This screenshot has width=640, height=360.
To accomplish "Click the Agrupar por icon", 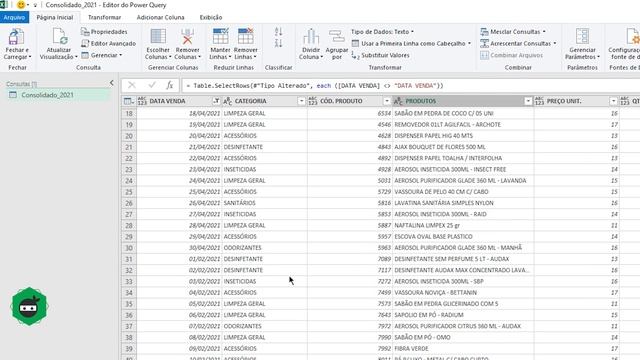I will click(337, 37).
